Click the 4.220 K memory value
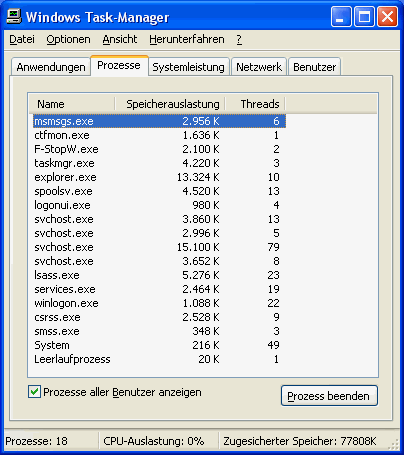This screenshot has width=404, height=455. point(201,163)
